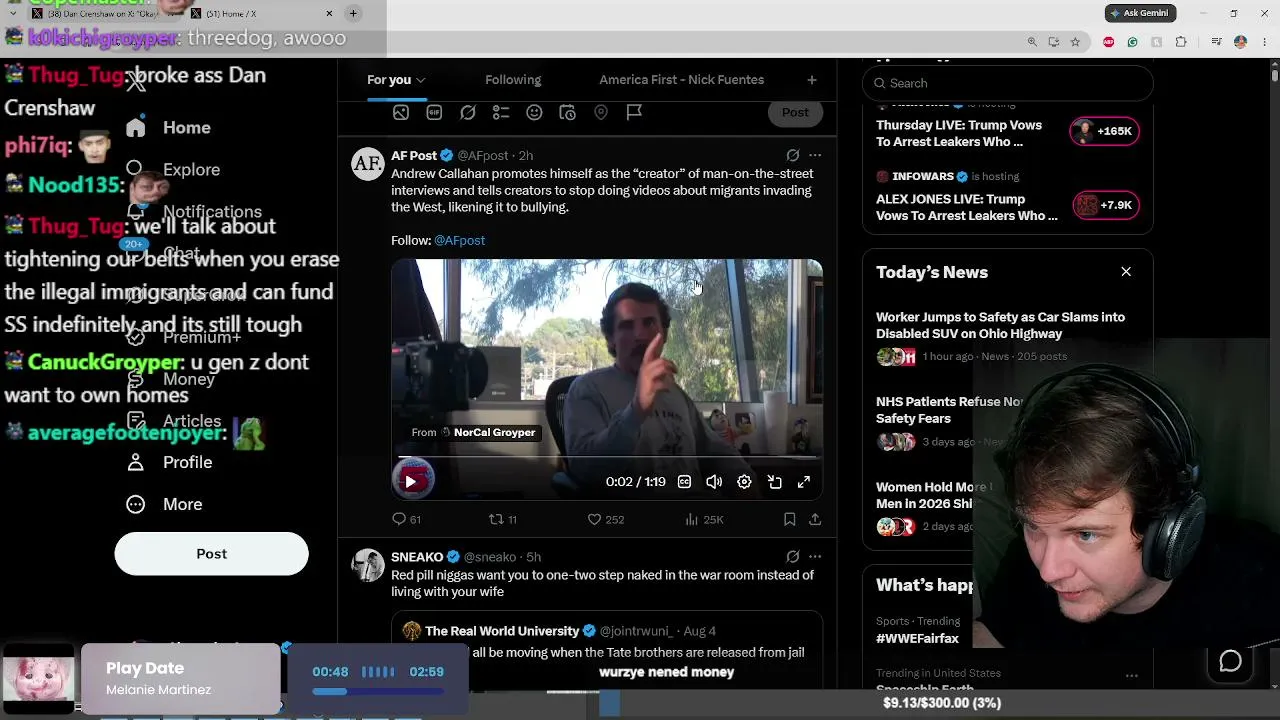Bookmark the AF Post tweet

789,519
